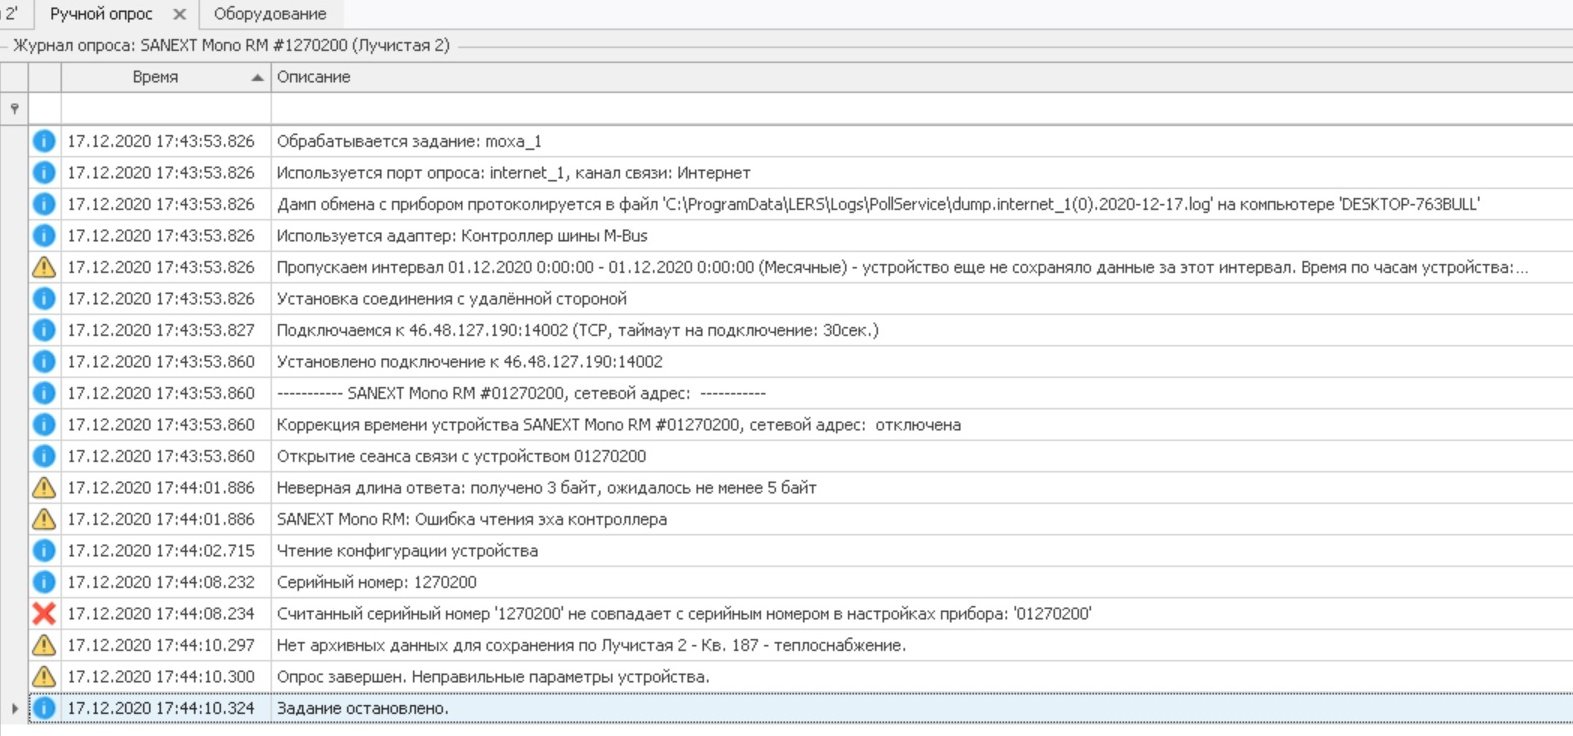1573x736 pixels.
Task: Select text 'Обрабатывается задание: moxa_1'
Action: (x=409, y=141)
